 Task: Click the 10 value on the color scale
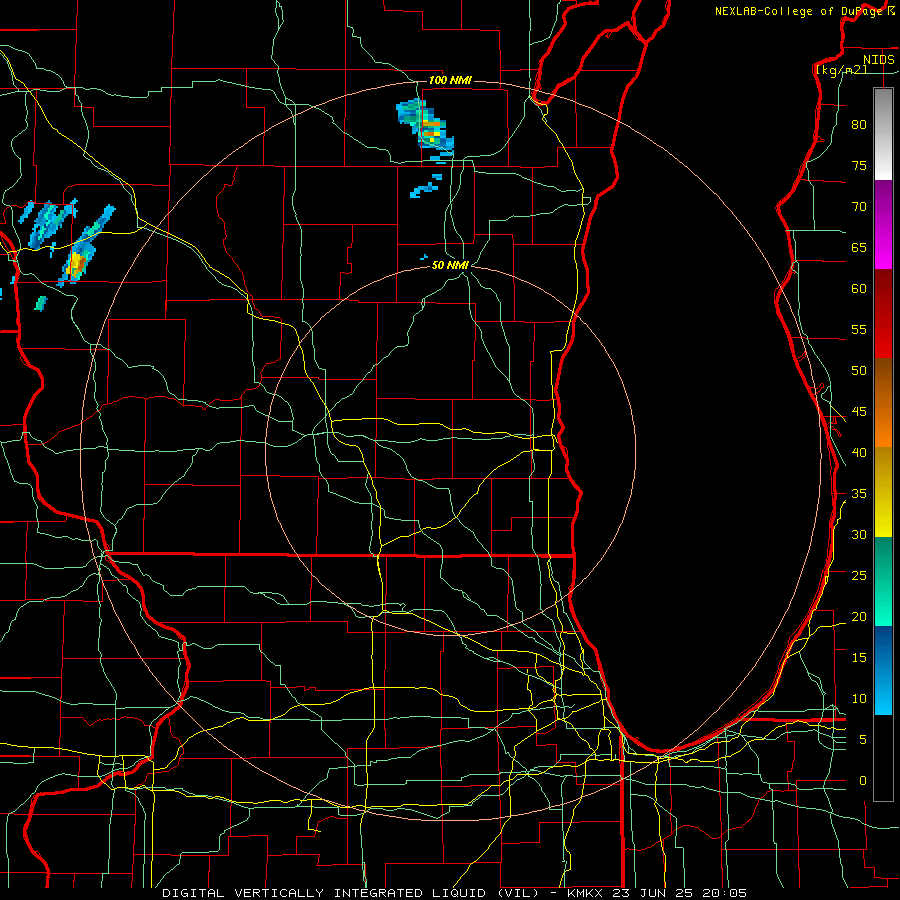click(x=859, y=699)
